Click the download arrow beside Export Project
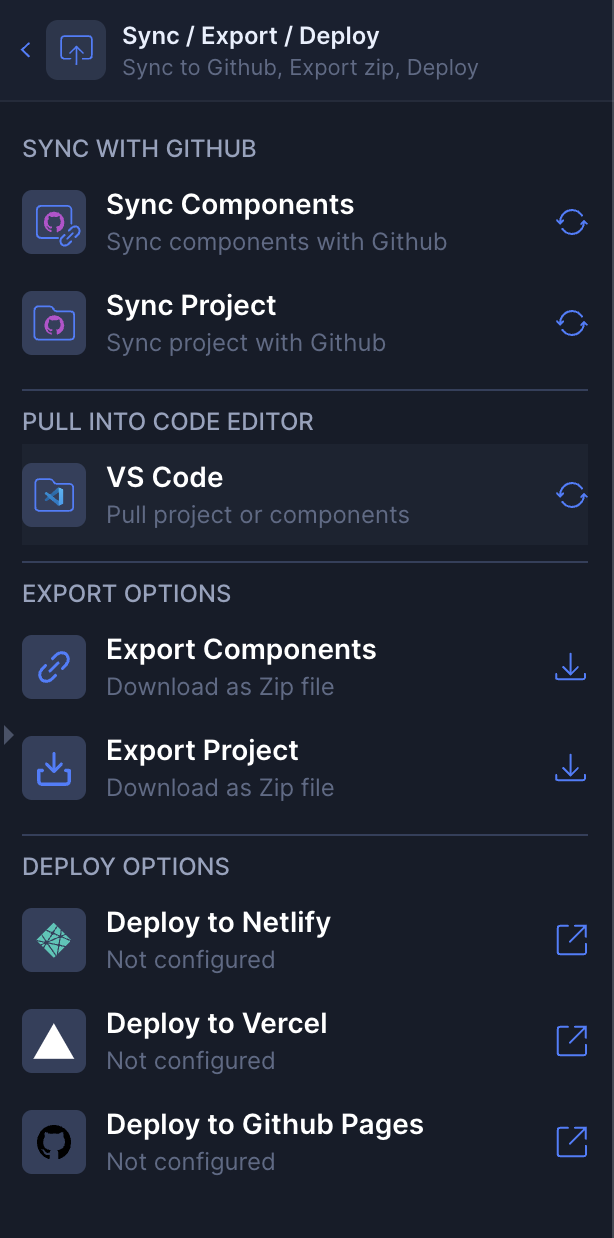The height and width of the screenshot is (1238, 614). click(570, 768)
